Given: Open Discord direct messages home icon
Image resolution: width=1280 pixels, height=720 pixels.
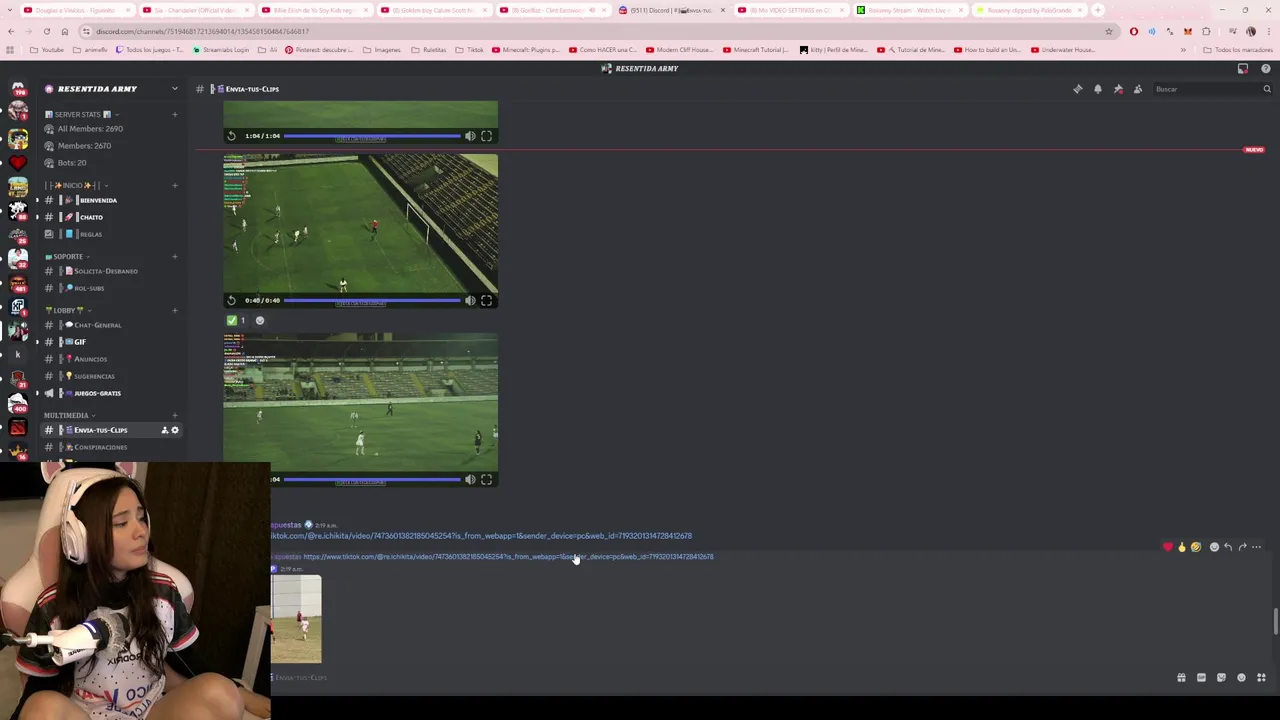Looking at the screenshot, I should (x=18, y=89).
